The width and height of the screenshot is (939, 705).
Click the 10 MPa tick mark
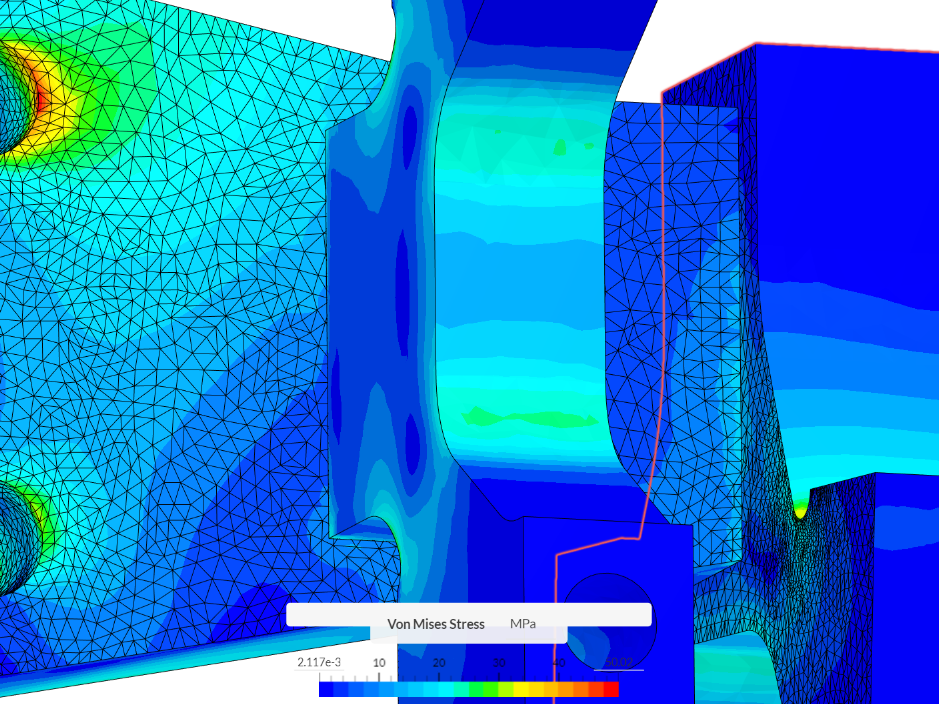click(379, 674)
